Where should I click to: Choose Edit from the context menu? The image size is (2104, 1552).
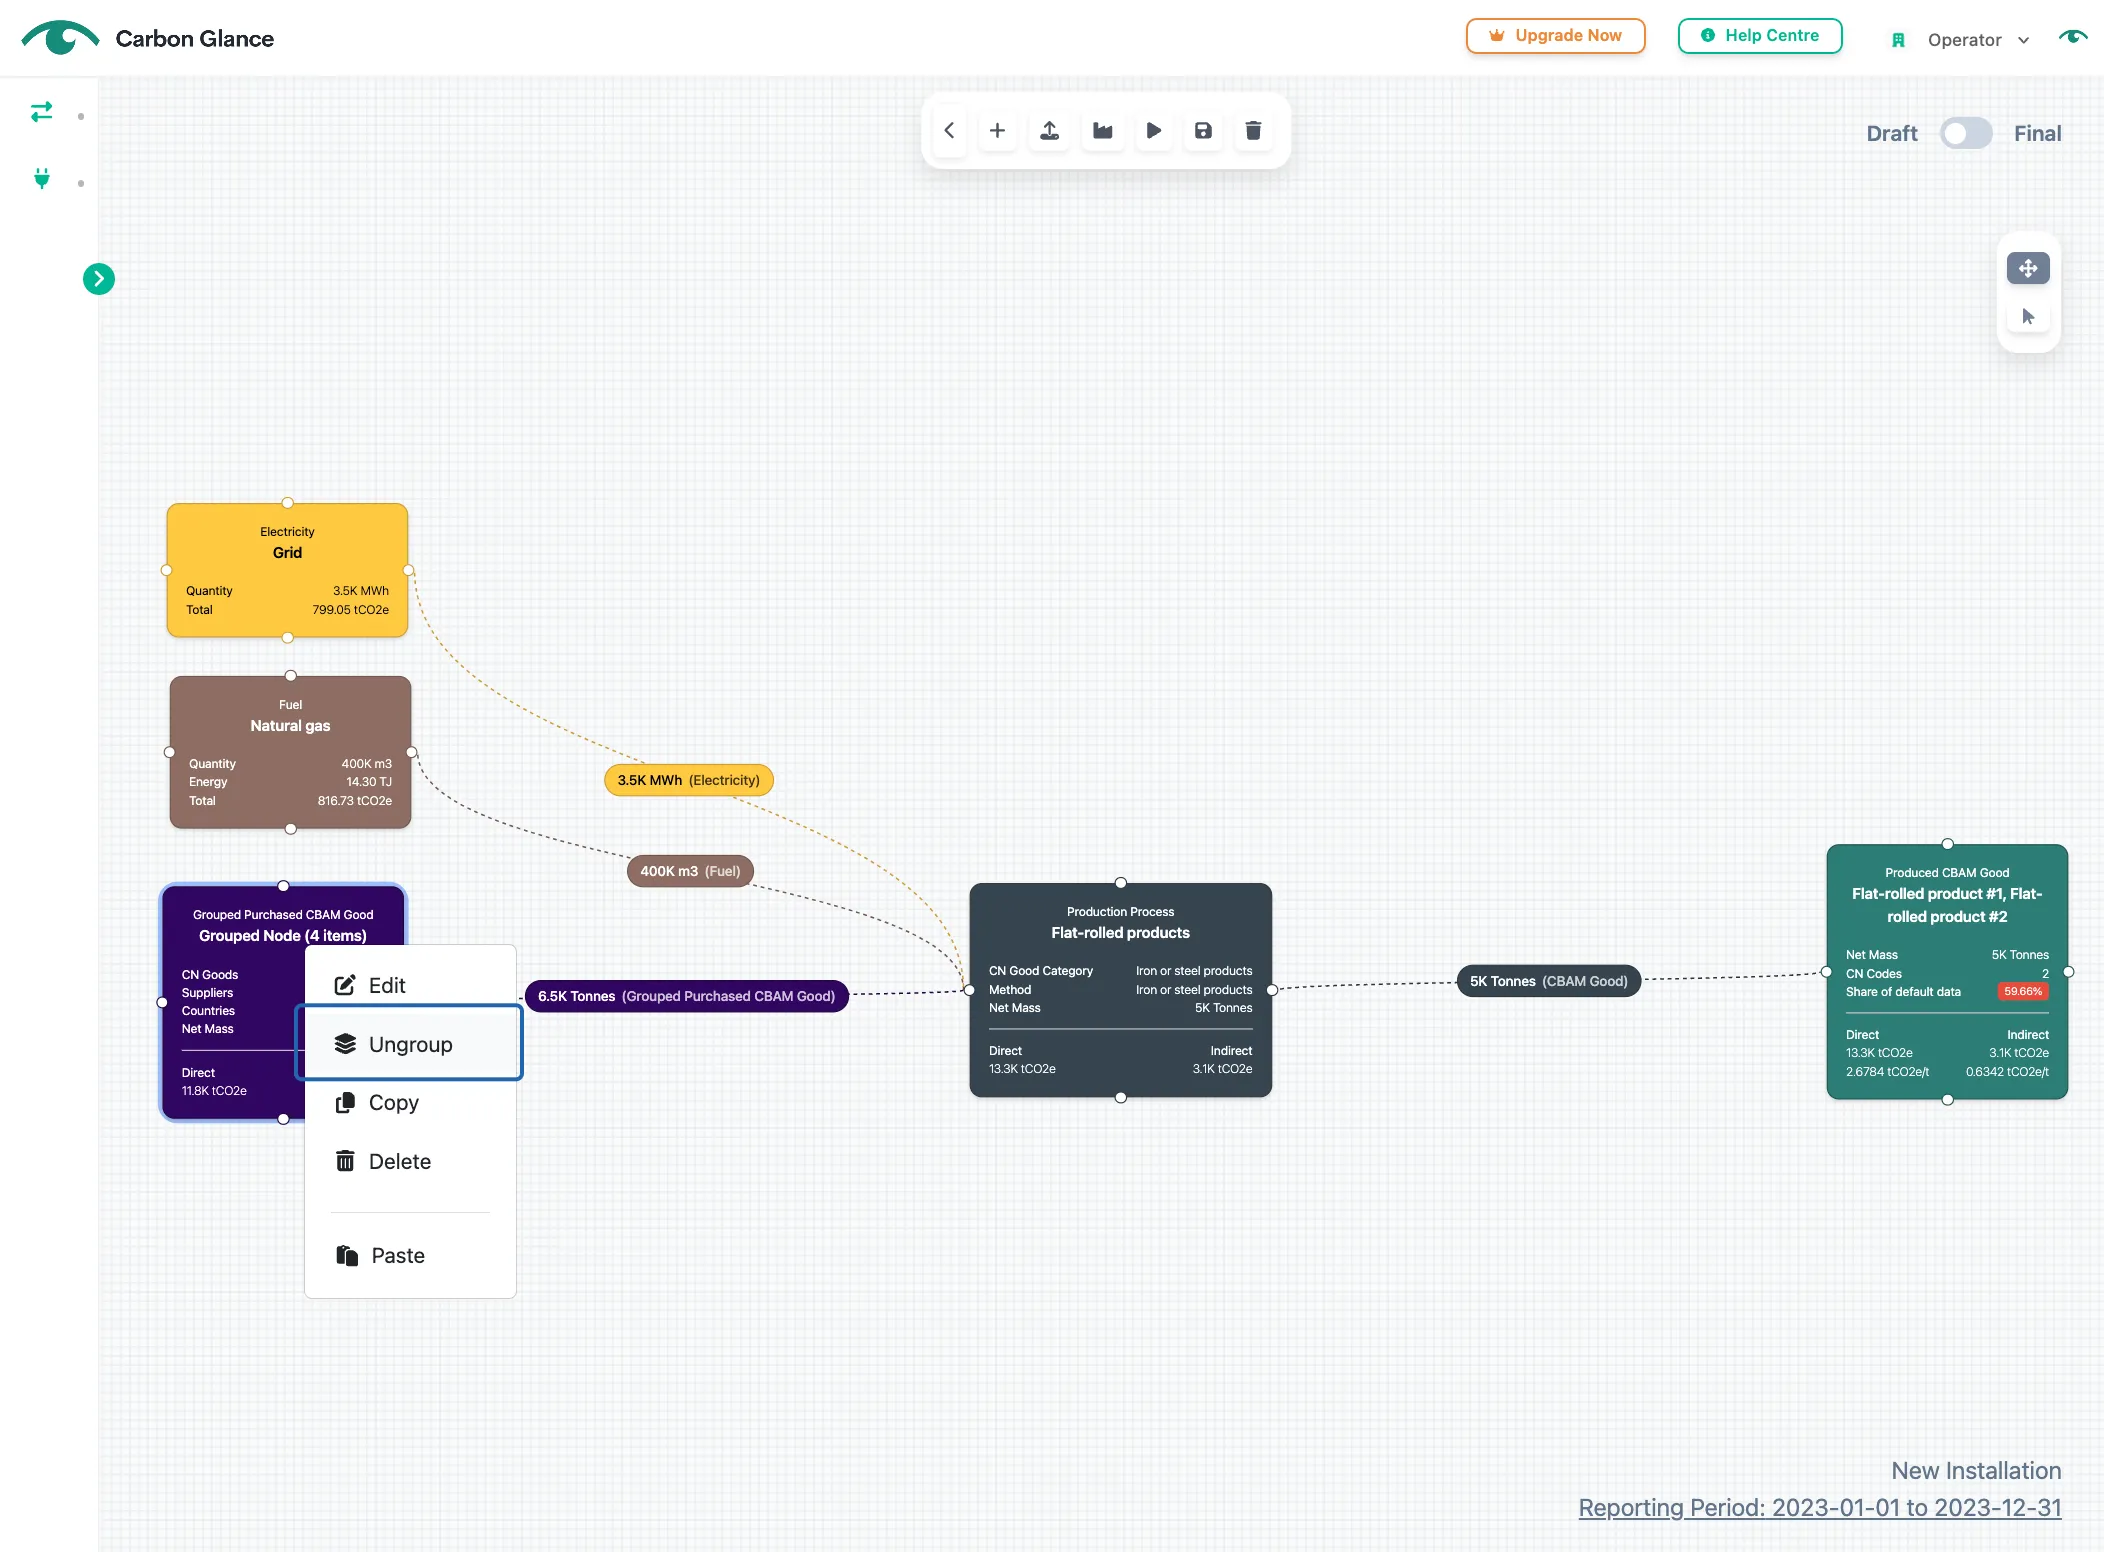click(x=410, y=985)
